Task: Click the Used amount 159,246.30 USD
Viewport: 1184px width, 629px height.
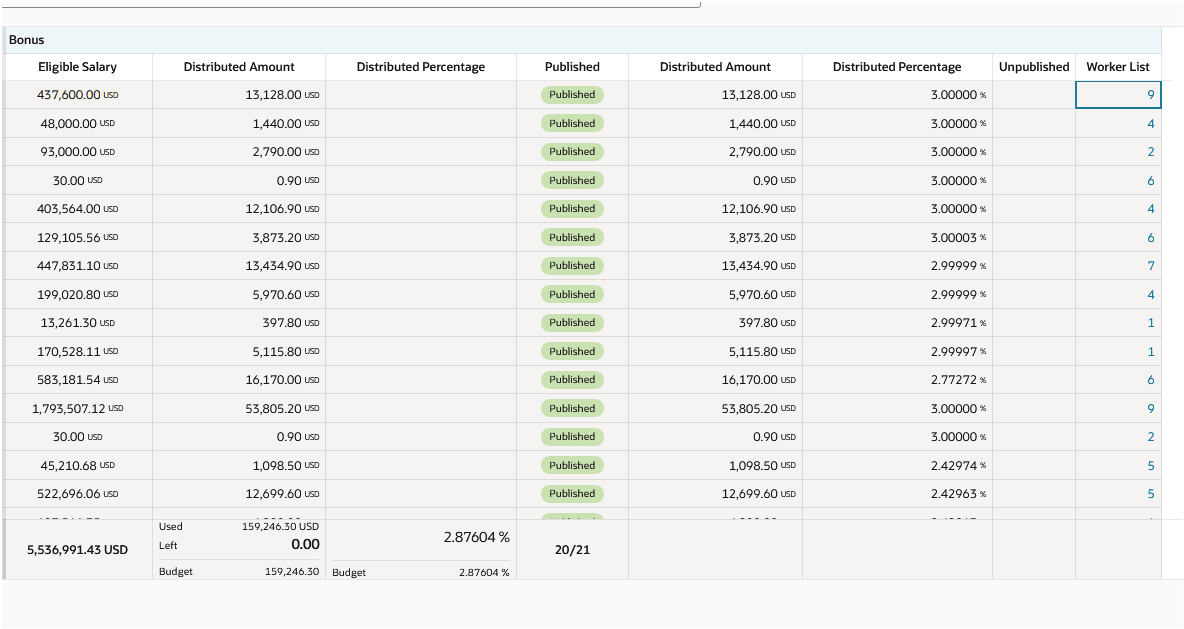Action: coord(279,526)
